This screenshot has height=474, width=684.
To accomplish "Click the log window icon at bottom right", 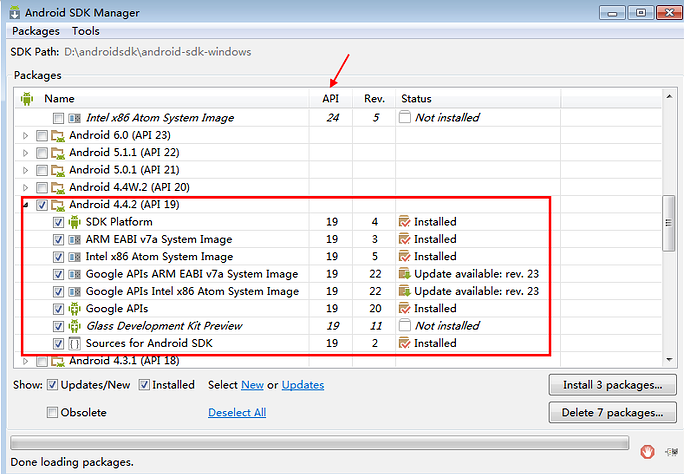I will (x=667, y=449).
